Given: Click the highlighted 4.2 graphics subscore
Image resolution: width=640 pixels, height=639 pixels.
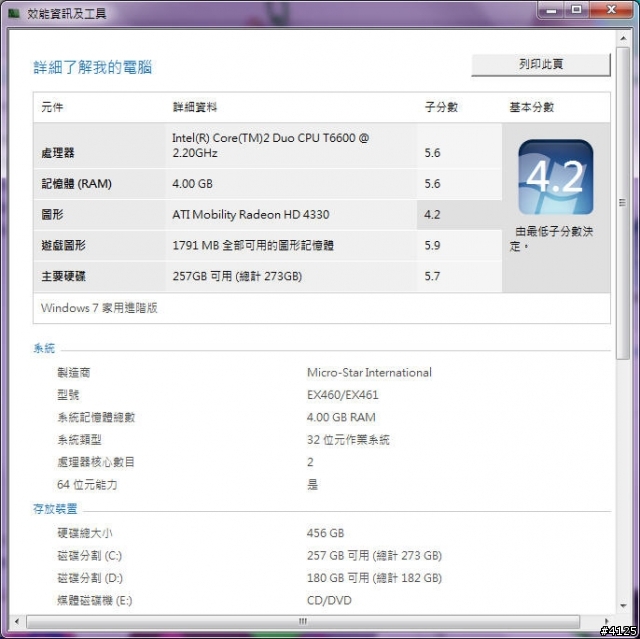Looking at the screenshot, I should point(432,215).
